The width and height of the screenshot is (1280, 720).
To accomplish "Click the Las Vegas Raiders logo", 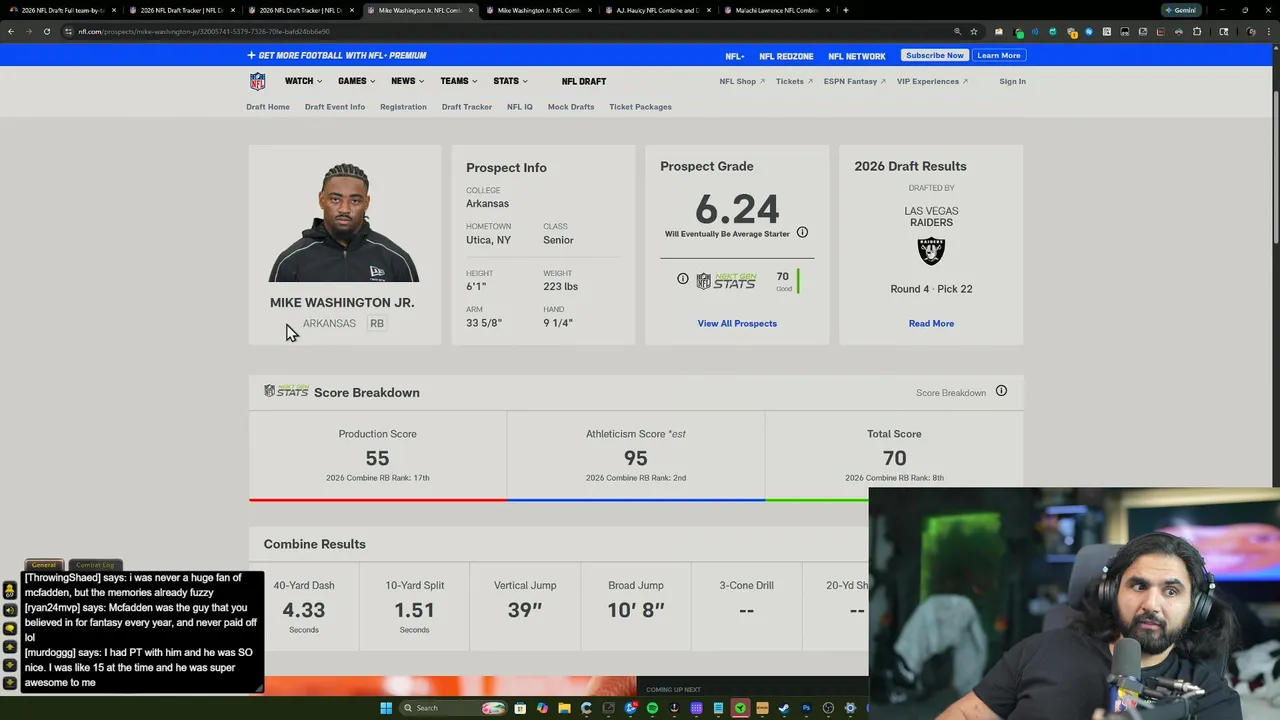I will [x=931, y=250].
